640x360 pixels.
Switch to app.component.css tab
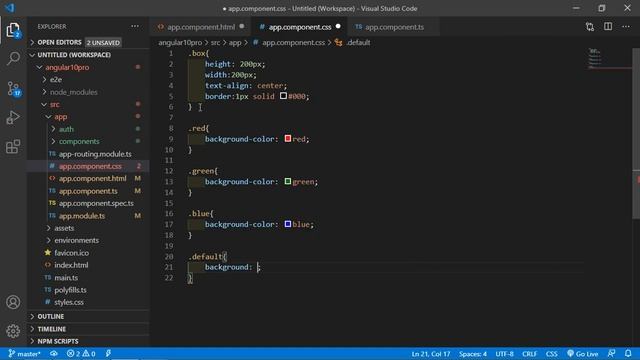click(x=300, y=27)
